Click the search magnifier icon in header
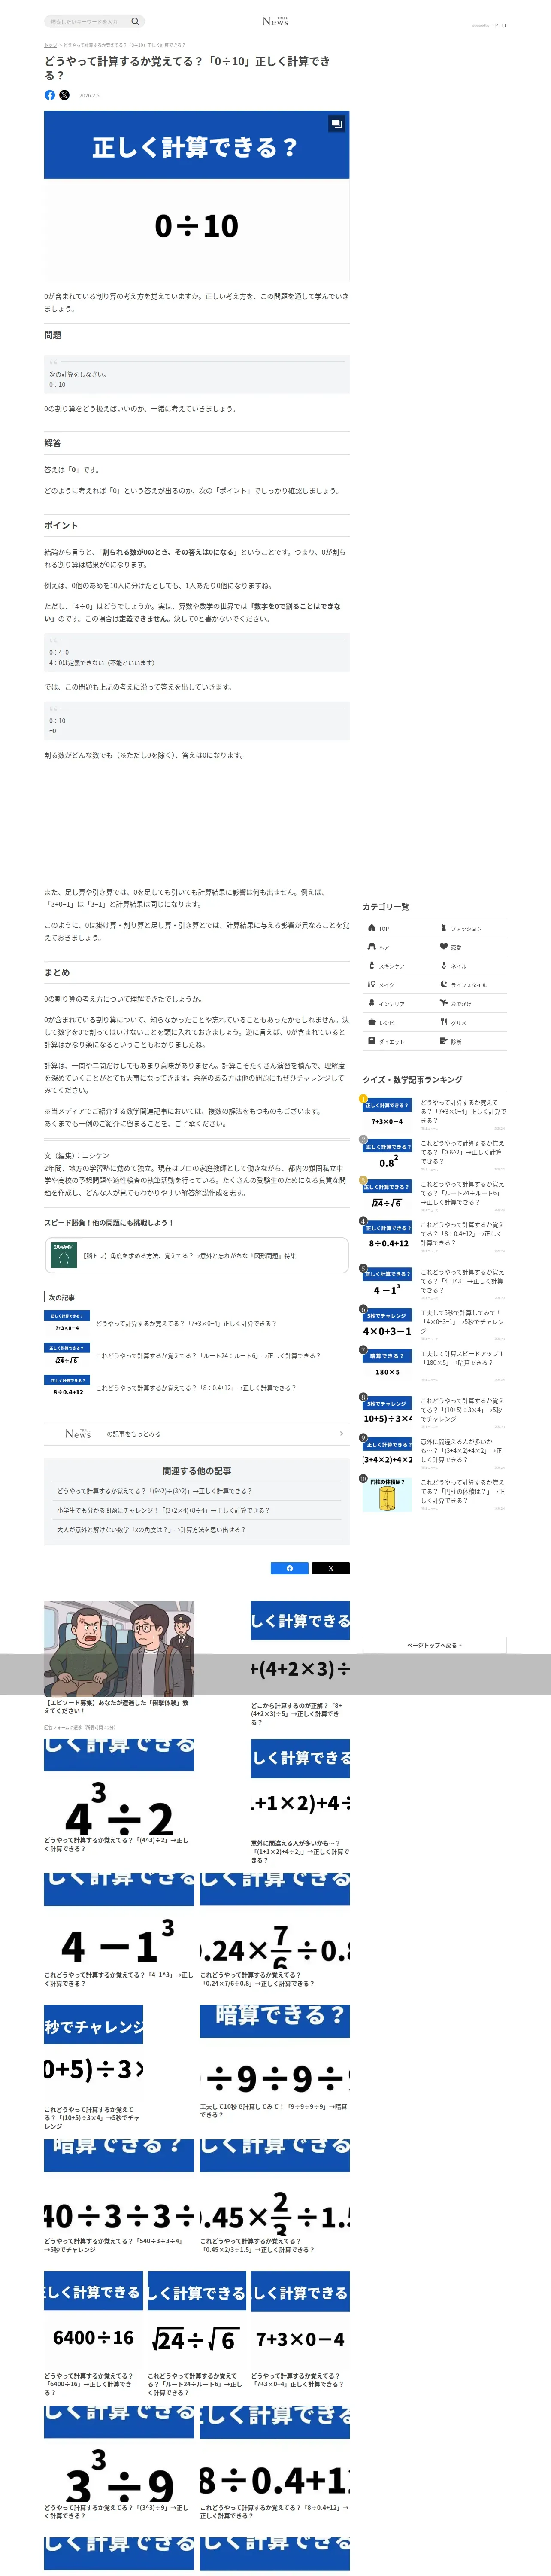This screenshot has width=551, height=2576. 135,21
